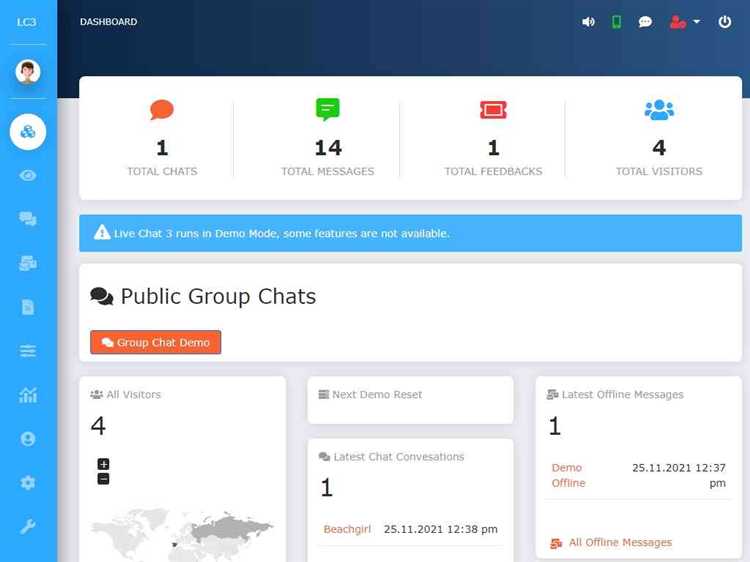Open the All Offline Messages link

tap(619, 542)
